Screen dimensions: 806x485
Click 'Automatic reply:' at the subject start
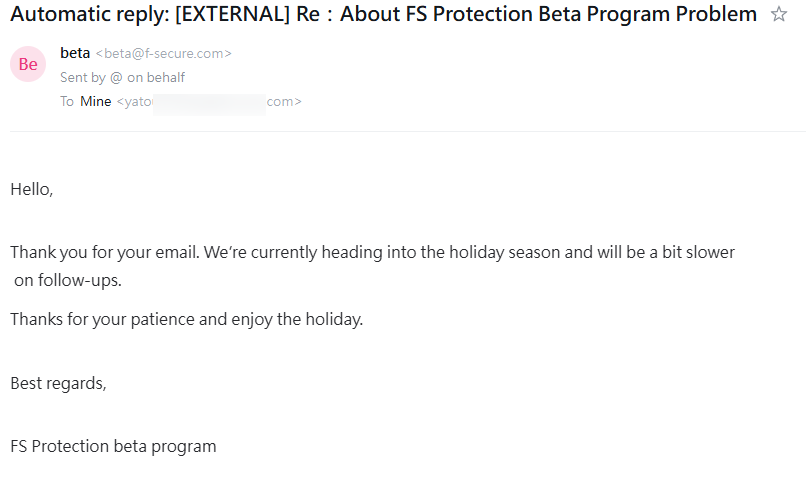(88, 15)
